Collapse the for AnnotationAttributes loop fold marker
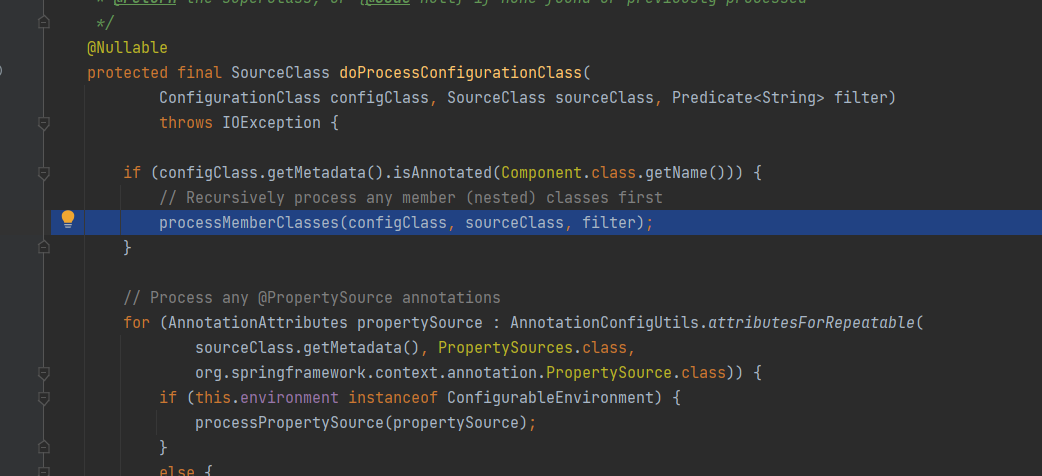The image size is (1042, 476). [x=43, y=324]
